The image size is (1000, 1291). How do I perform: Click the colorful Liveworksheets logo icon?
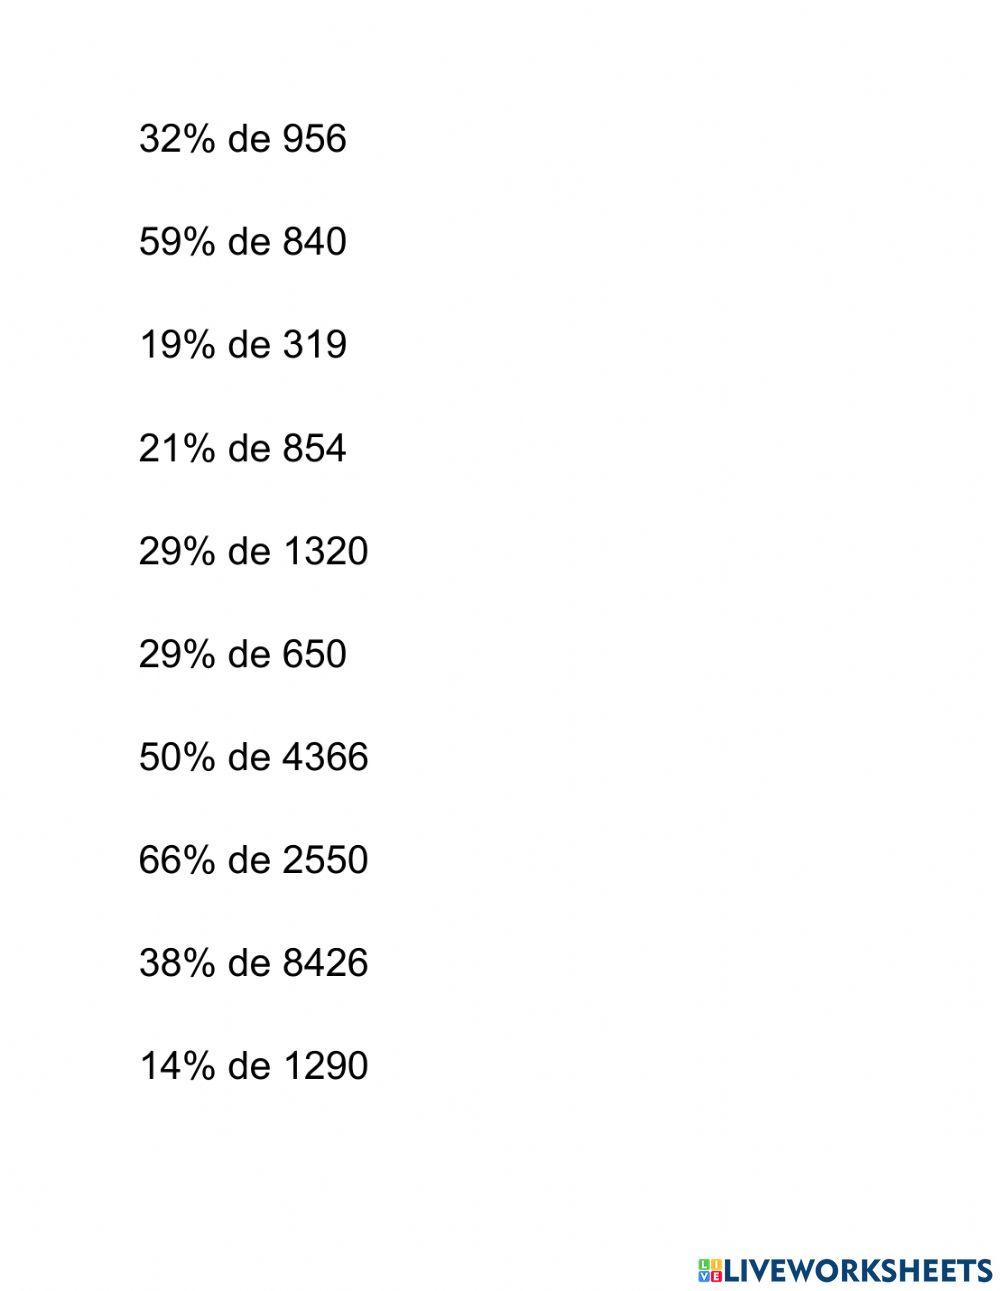pyautogui.click(x=710, y=1270)
